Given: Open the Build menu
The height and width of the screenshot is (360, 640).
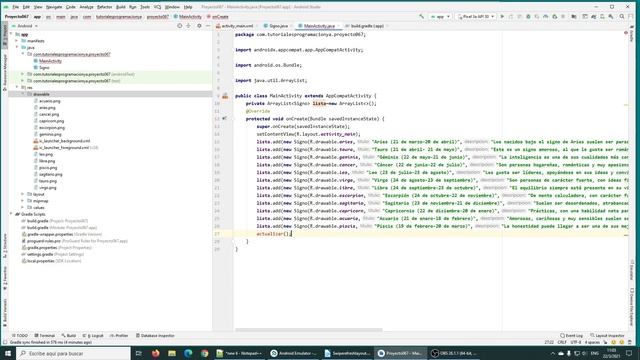Looking at the screenshot, I should [x=121, y=7].
